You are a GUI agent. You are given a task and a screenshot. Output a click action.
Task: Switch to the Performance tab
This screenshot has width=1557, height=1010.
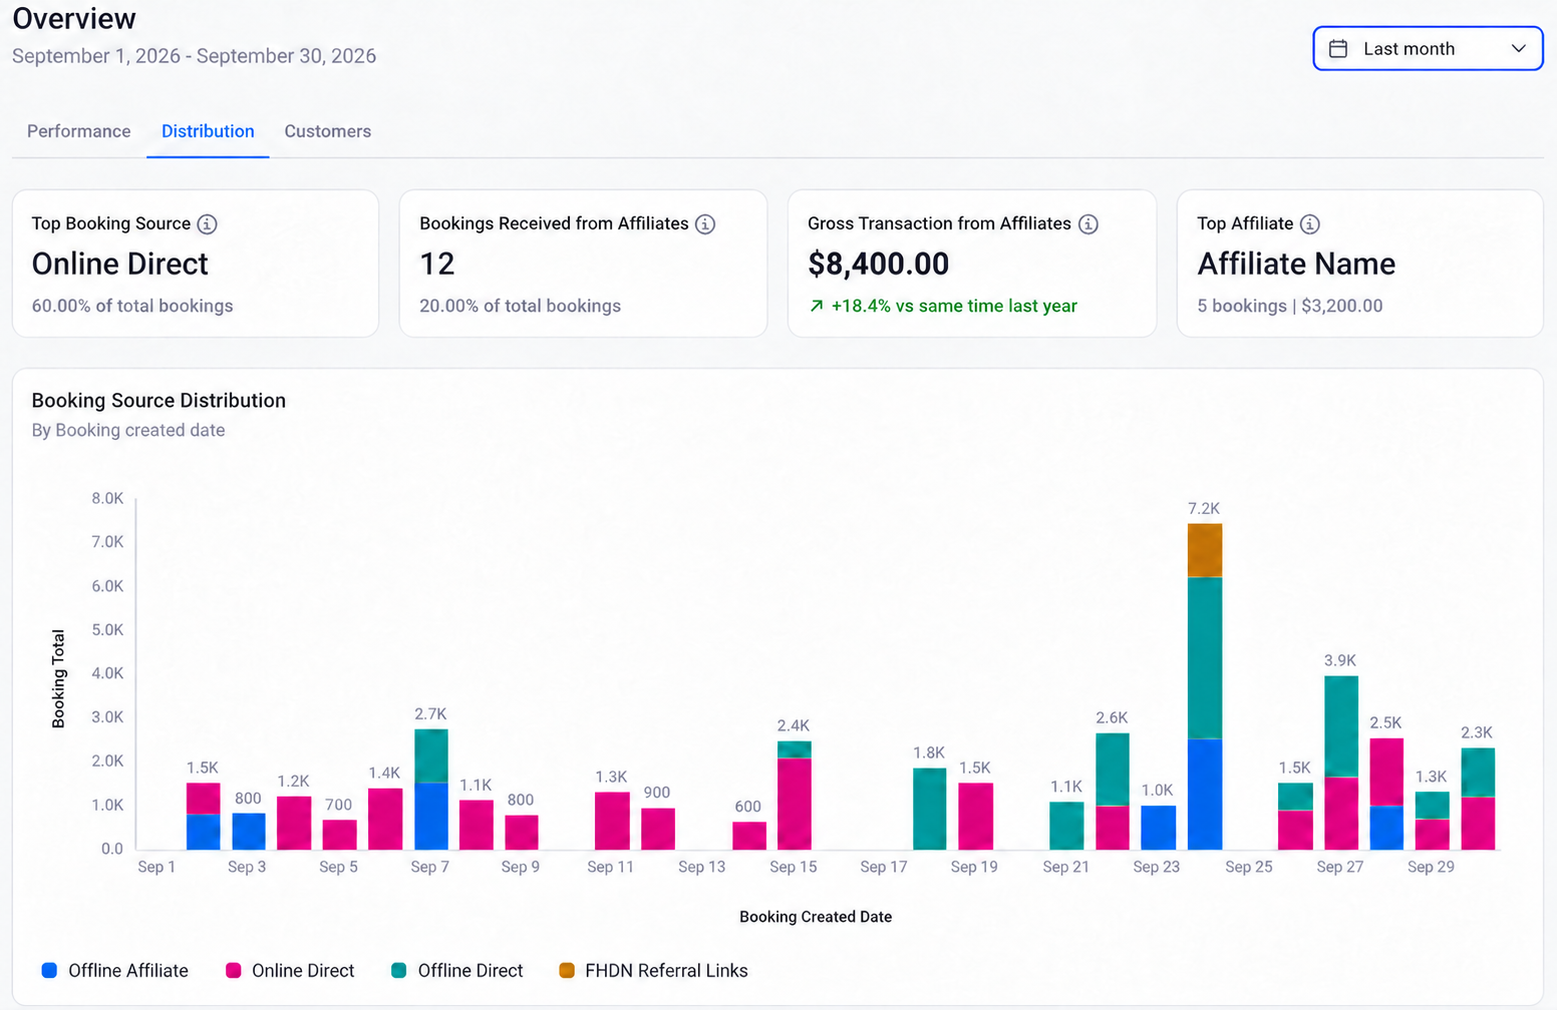pos(79,131)
